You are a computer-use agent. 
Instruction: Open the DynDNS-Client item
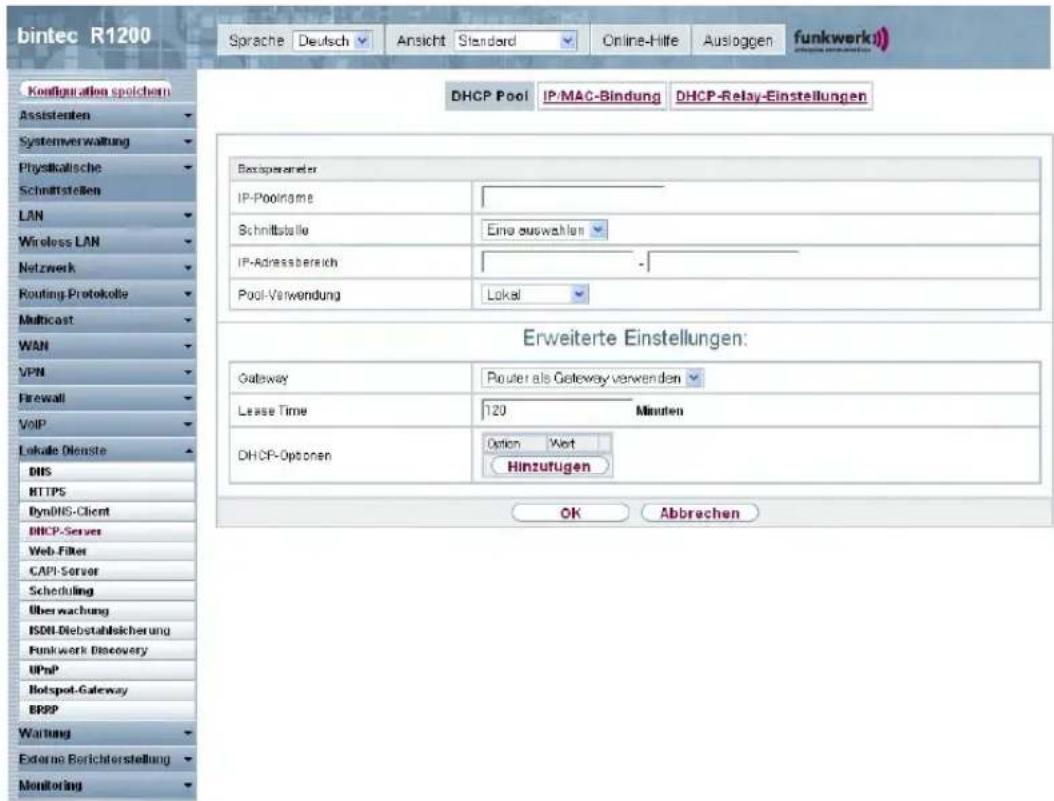(x=108, y=511)
